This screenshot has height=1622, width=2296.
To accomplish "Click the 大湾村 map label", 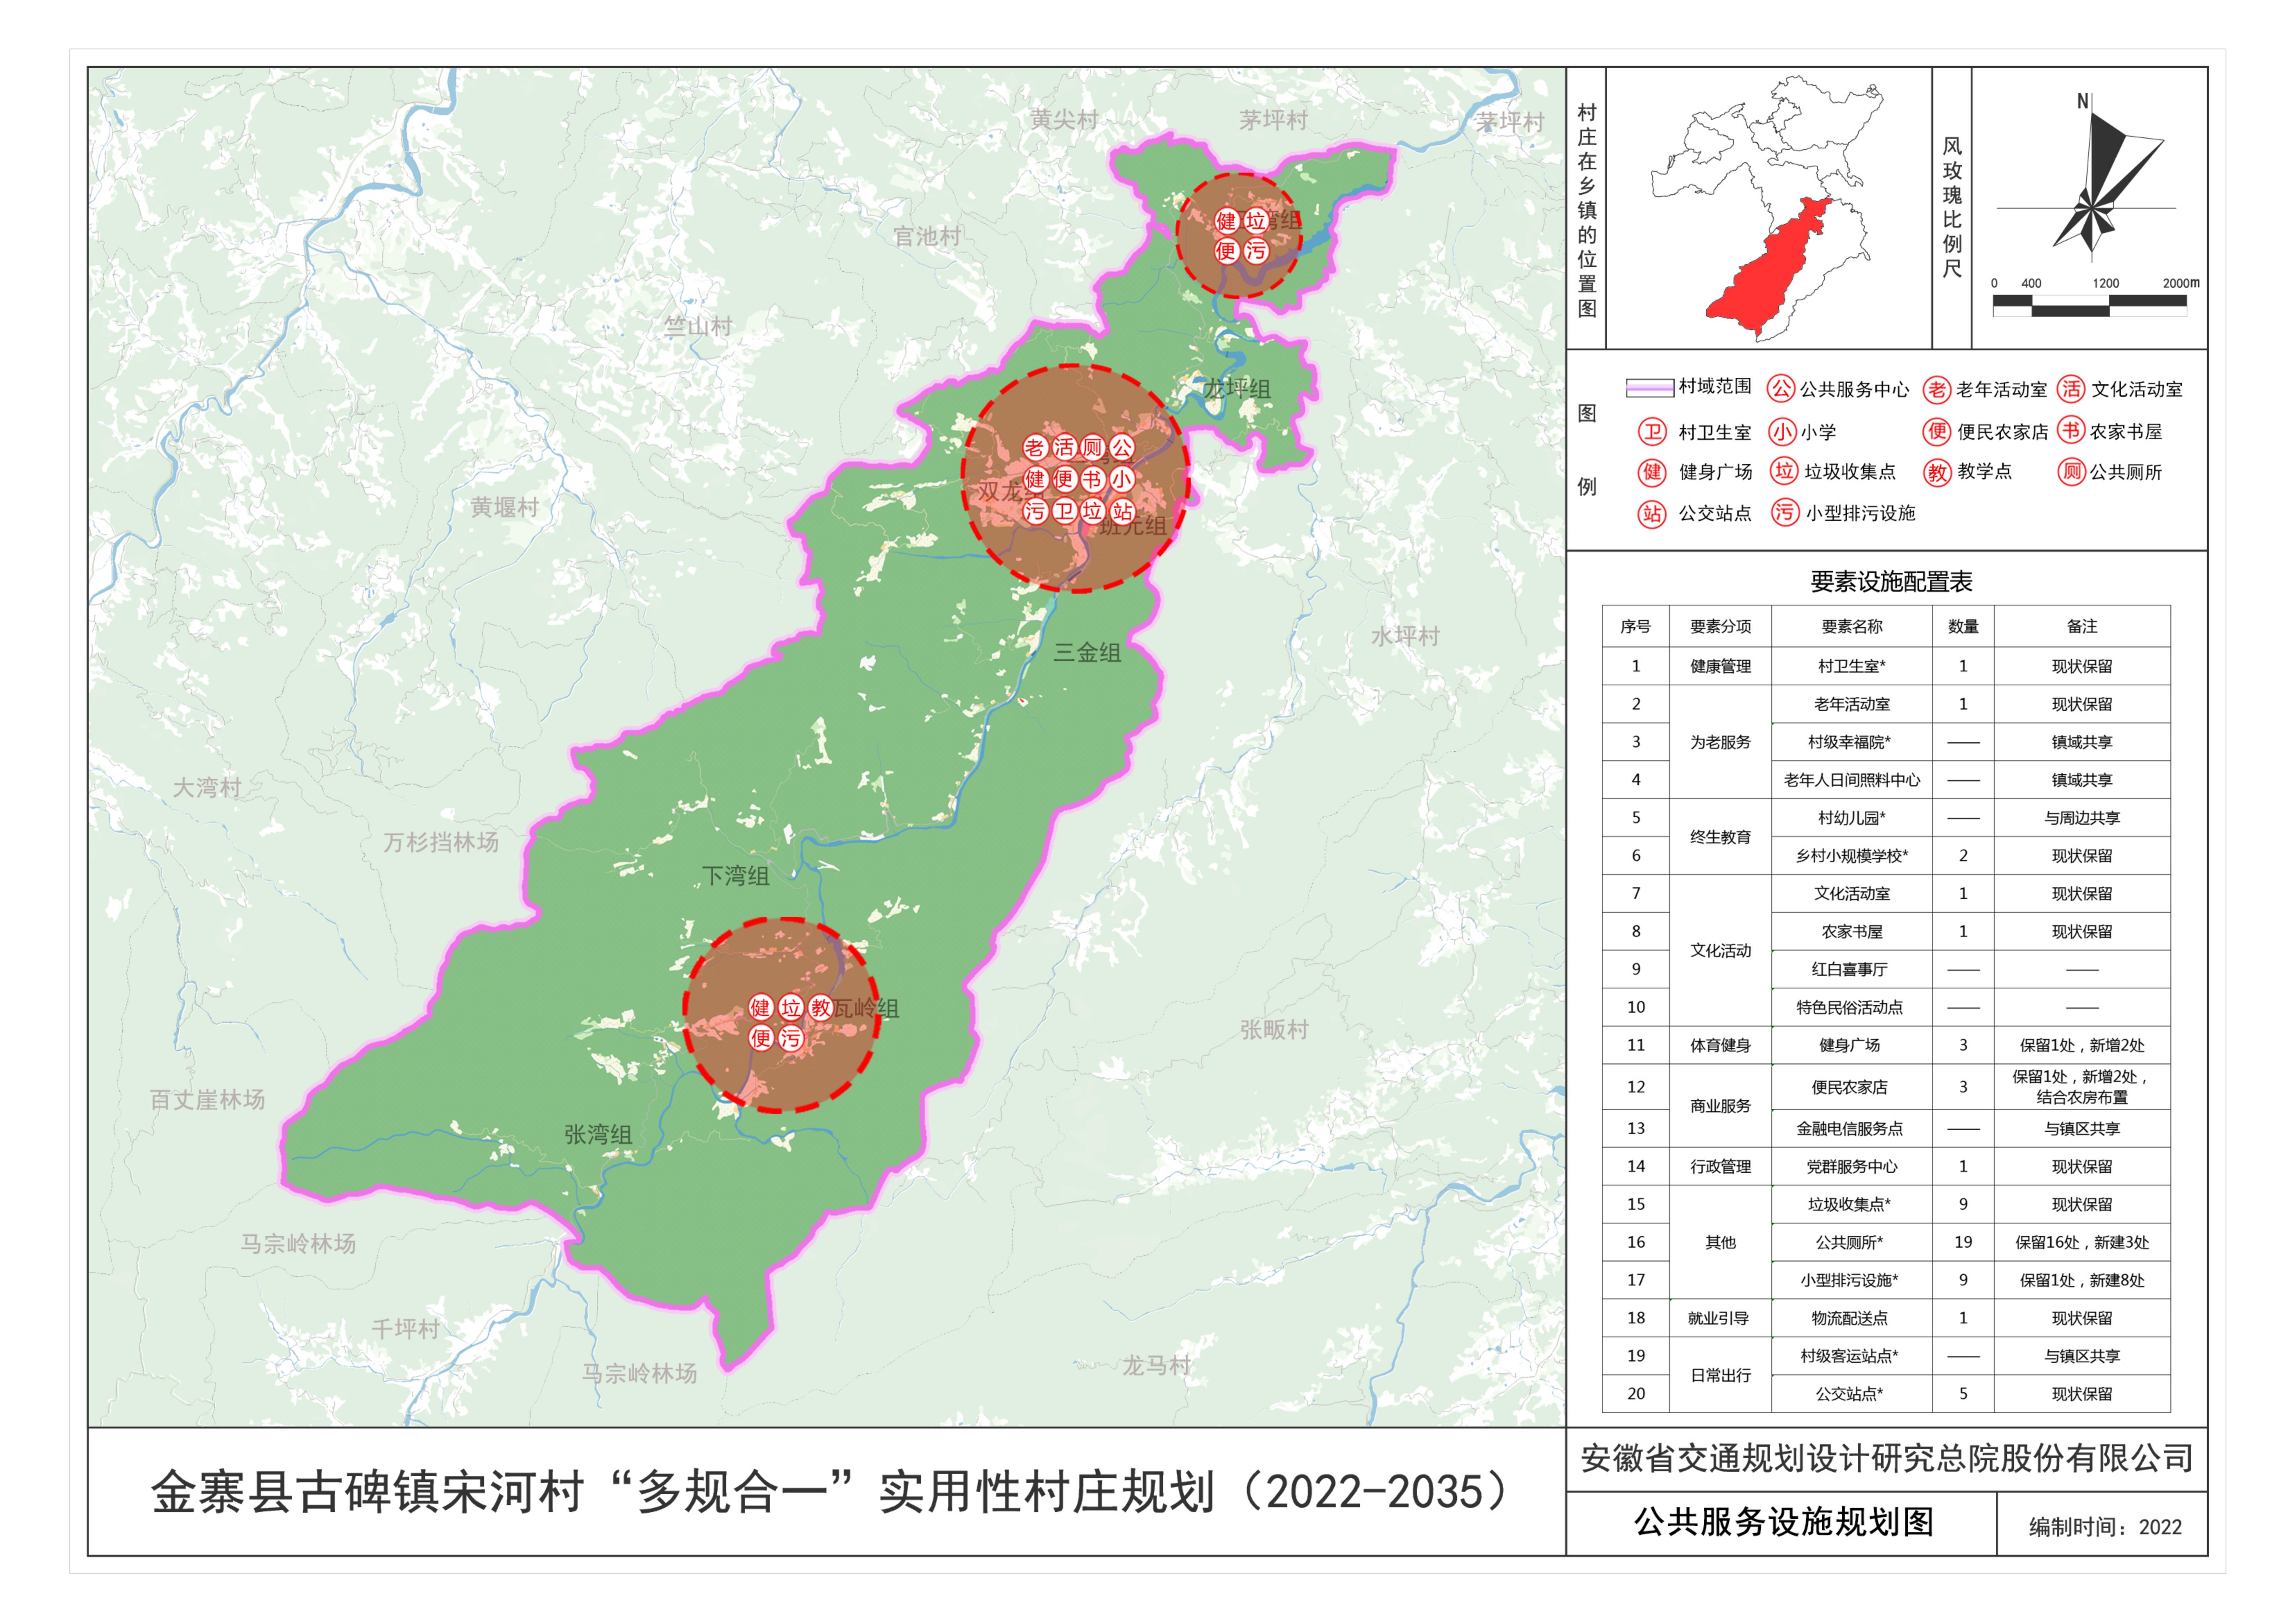I will pyautogui.click(x=207, y=787).
